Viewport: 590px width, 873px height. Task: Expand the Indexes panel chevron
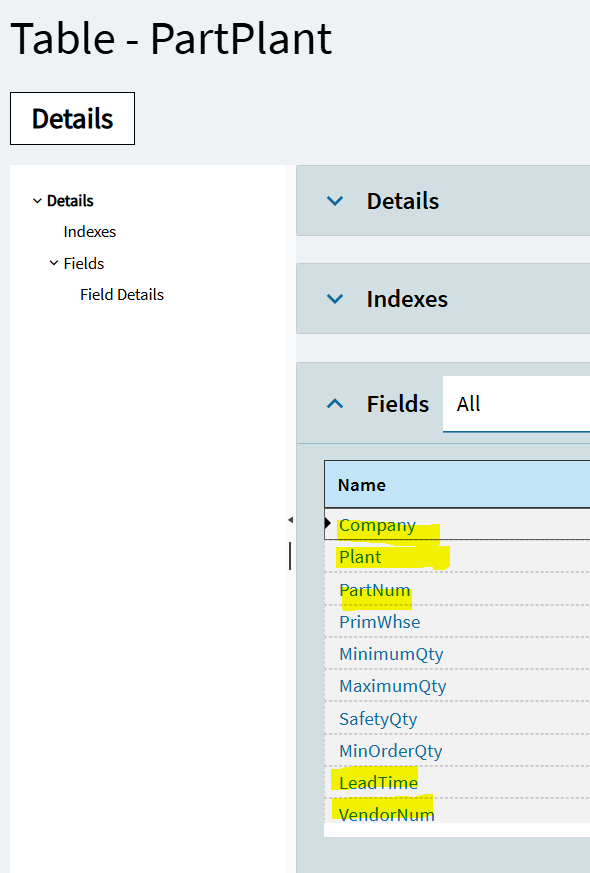[x=335, y=299]
